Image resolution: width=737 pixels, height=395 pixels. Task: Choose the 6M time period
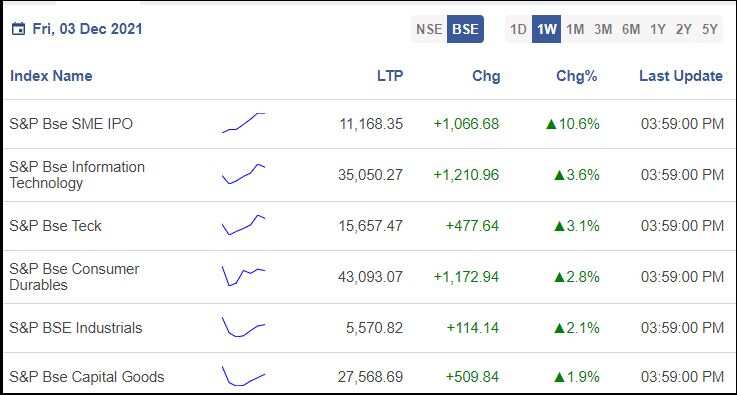631,29
